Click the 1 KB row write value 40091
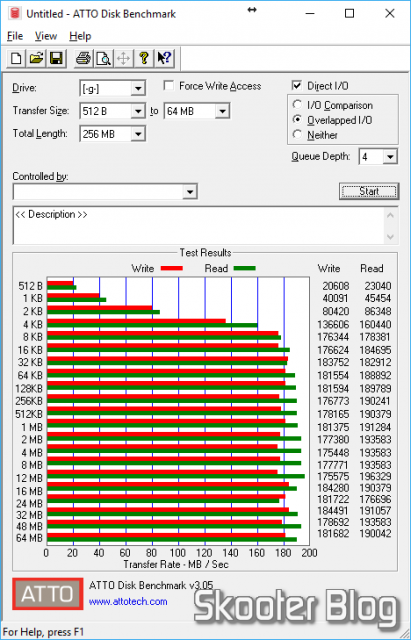The image size is (411, 640). pyautogui.click(x=336, y=298)
